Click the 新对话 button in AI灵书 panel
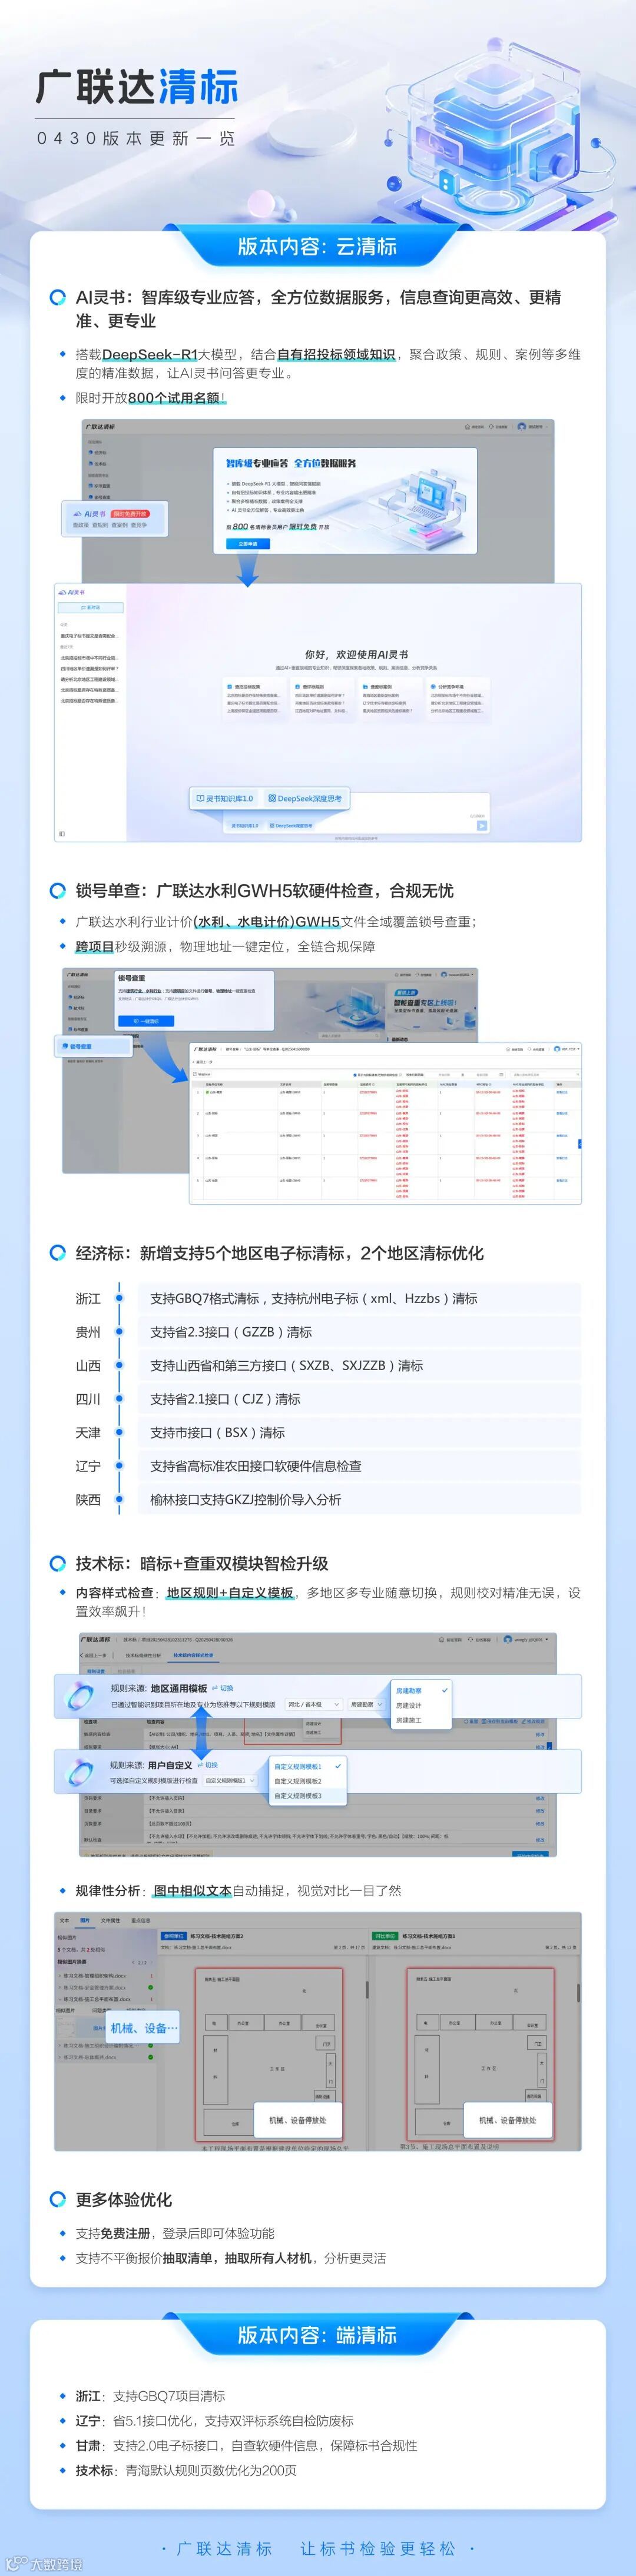The image size is (636, 2576). coord(91,607)
